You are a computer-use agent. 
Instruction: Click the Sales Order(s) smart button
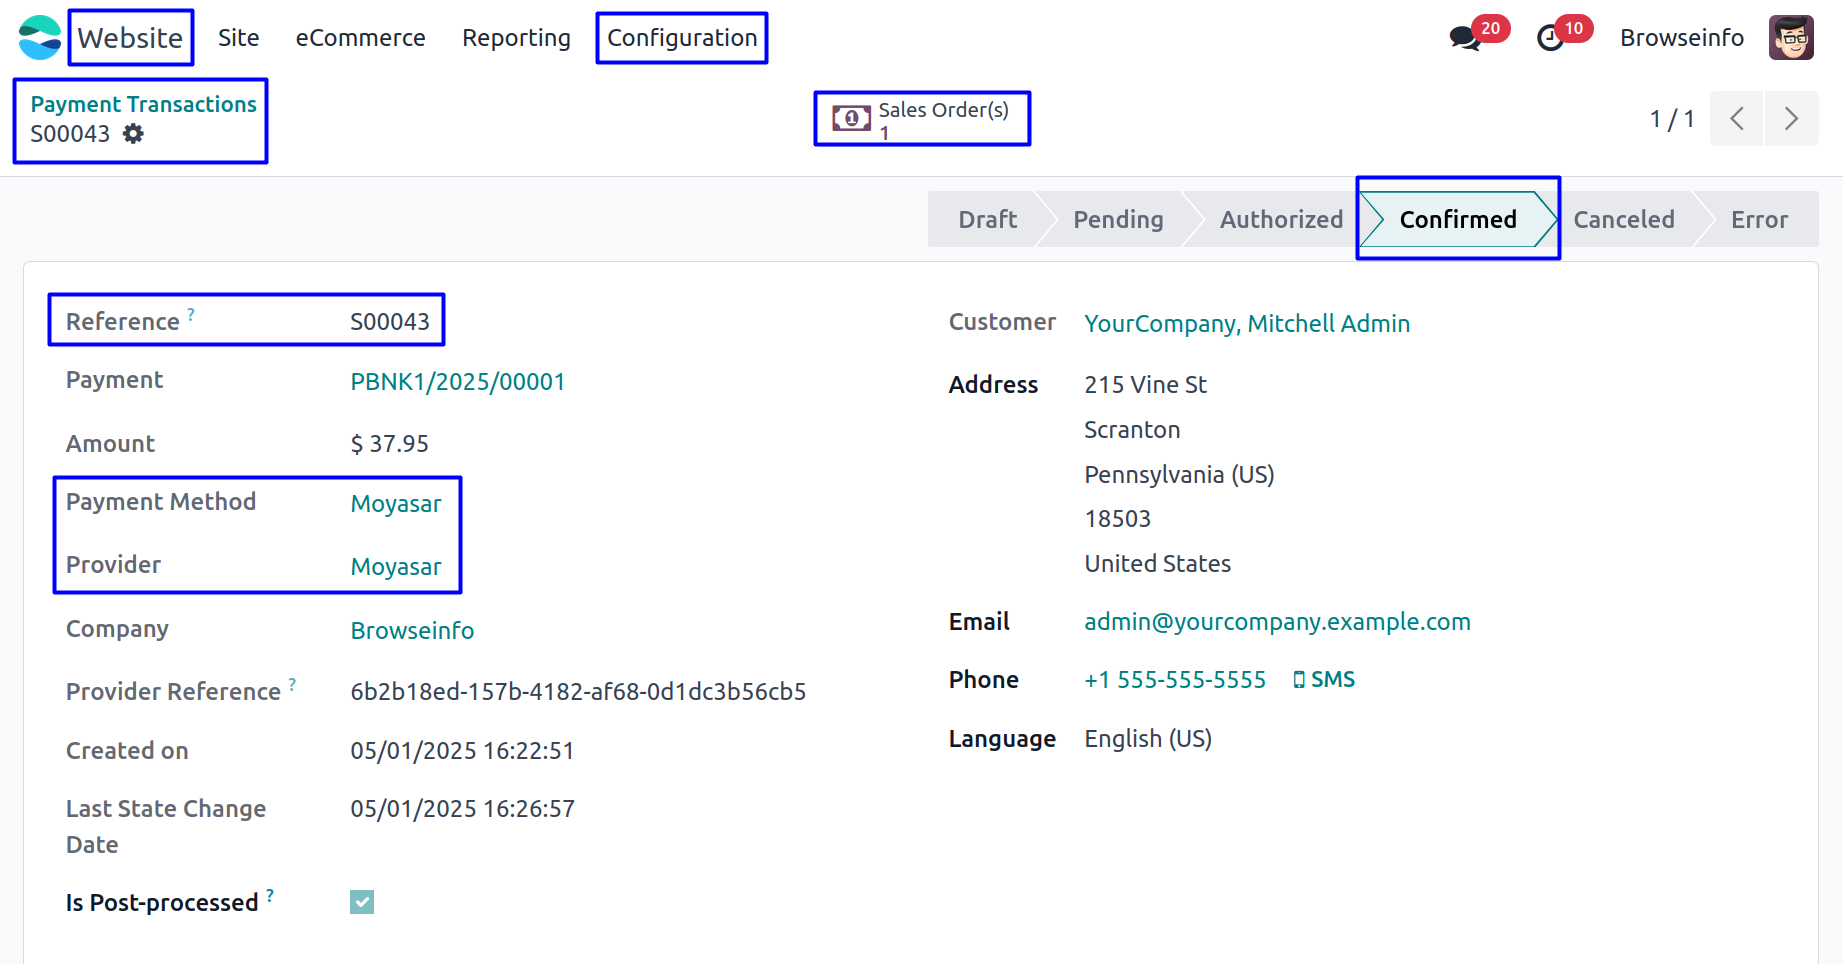click(922, 119)
